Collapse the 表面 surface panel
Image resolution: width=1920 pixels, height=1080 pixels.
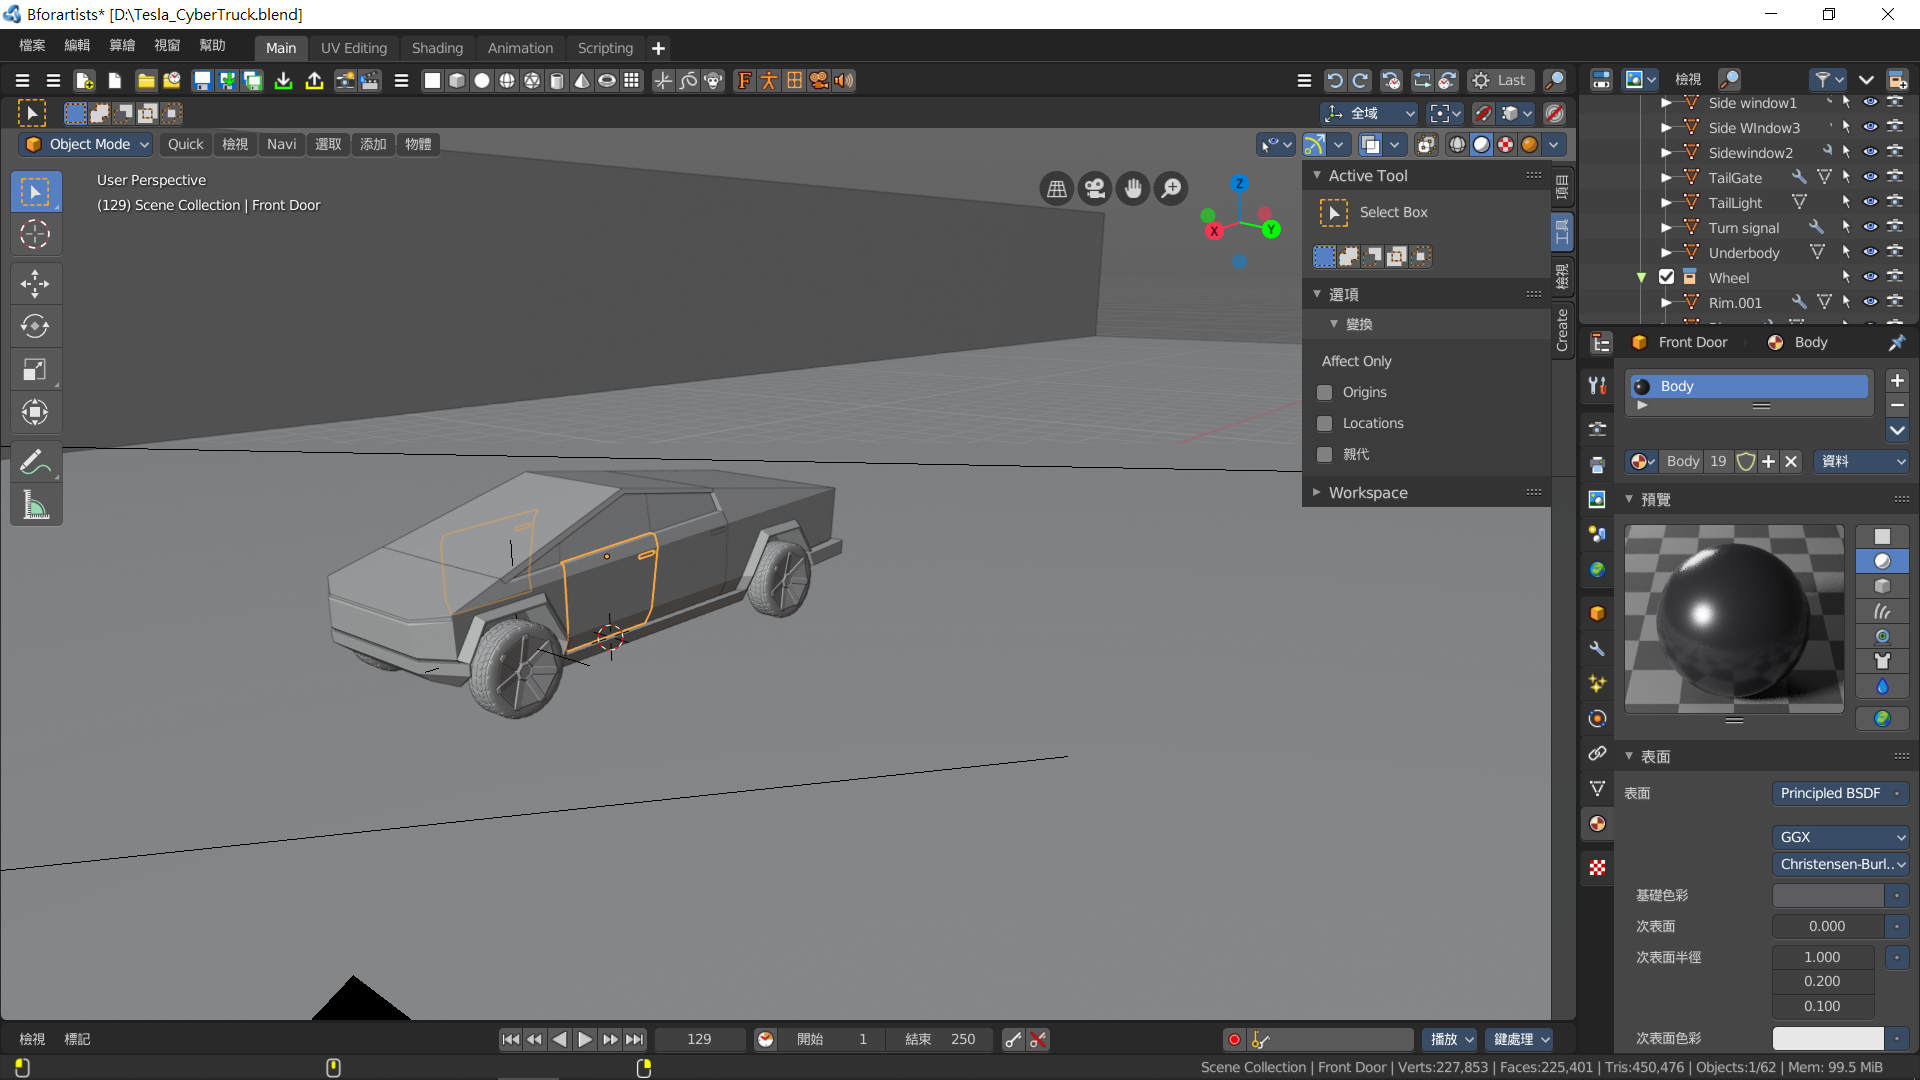point(1629,756)
